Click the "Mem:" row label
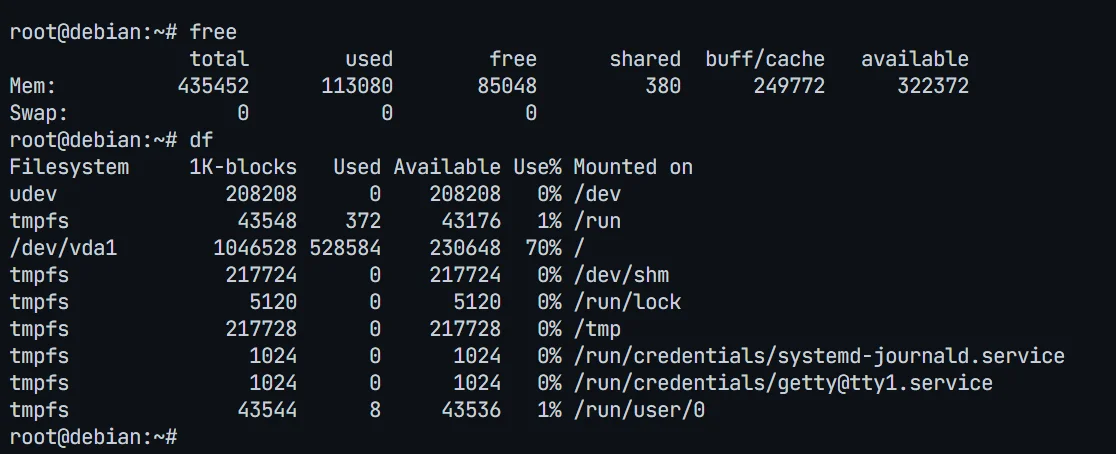 point(33,86)
